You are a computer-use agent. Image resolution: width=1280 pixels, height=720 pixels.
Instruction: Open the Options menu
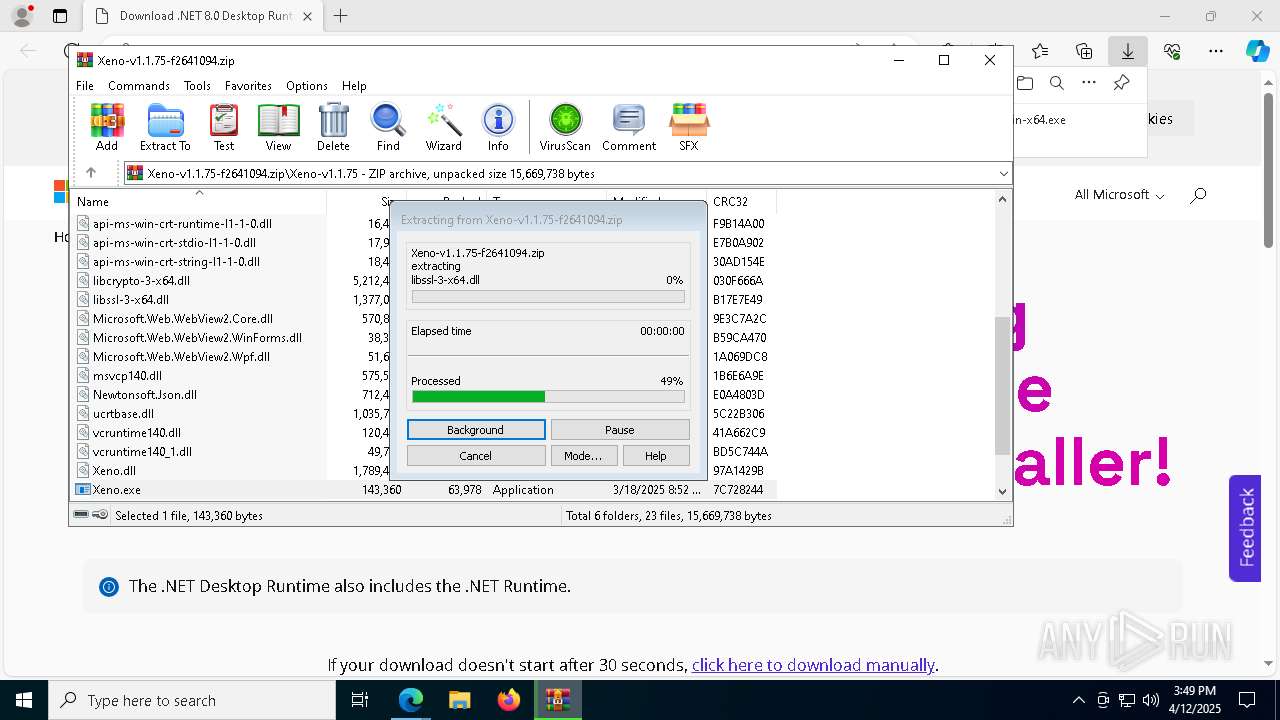point(307,86)
